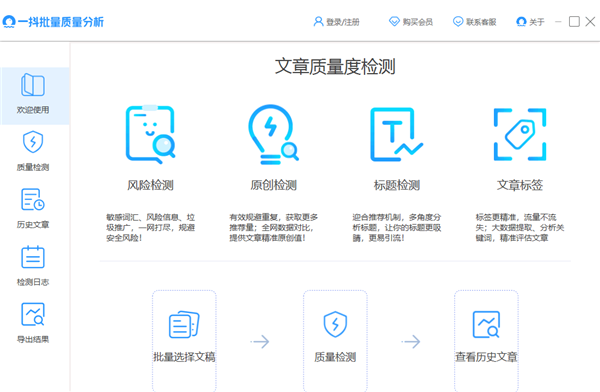The height and width of the screenshot is (392, 600).
Task: Click the 导出结果 chart icon
Action: click(x=33, y=314)
